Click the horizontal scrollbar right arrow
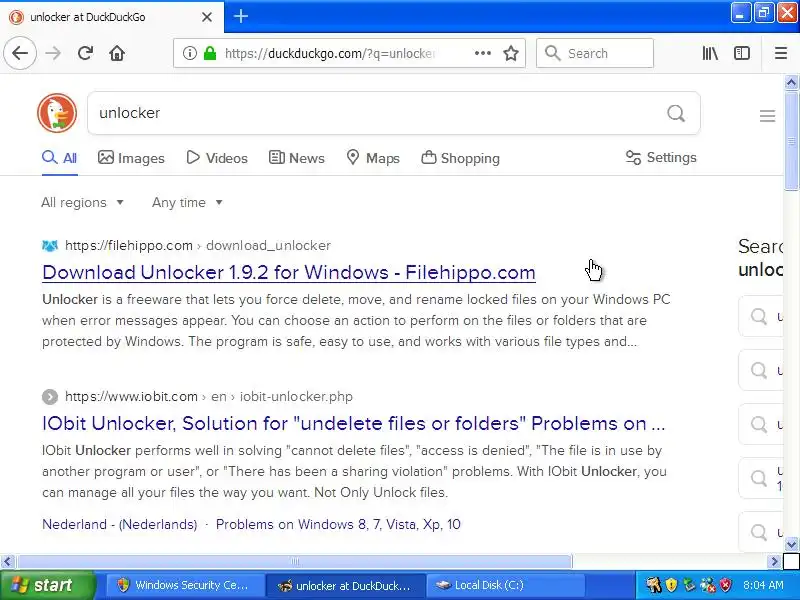800x600 pixels. tap(774, 562)
